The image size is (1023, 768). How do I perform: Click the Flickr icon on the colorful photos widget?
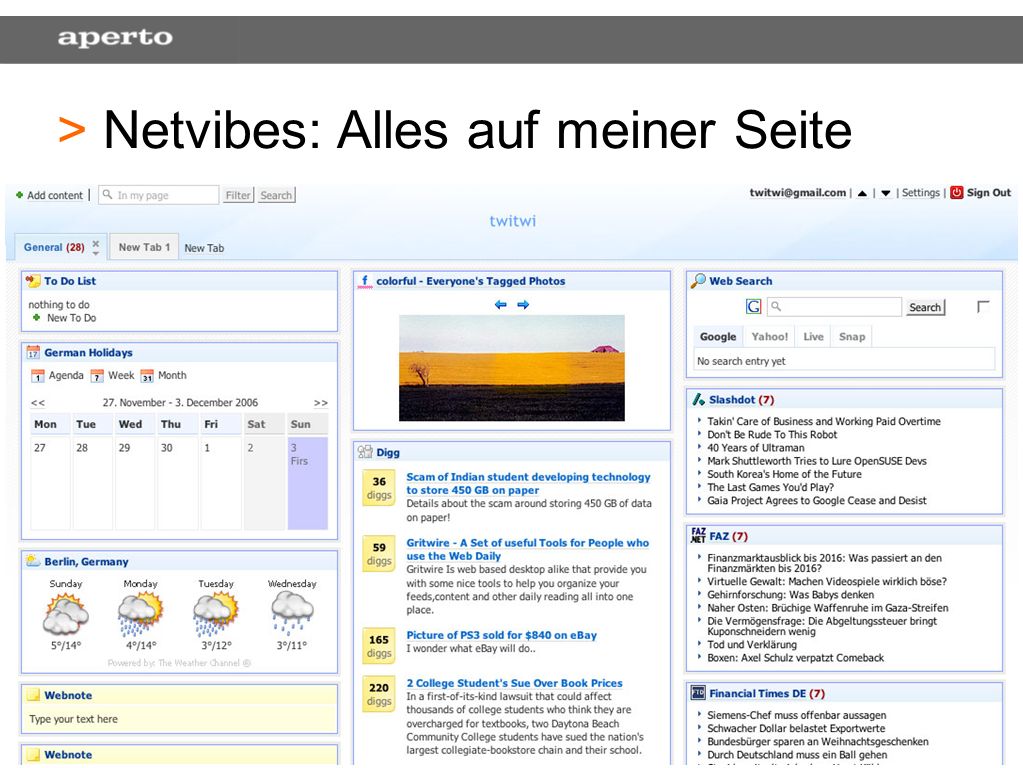(x=365, y=281)
